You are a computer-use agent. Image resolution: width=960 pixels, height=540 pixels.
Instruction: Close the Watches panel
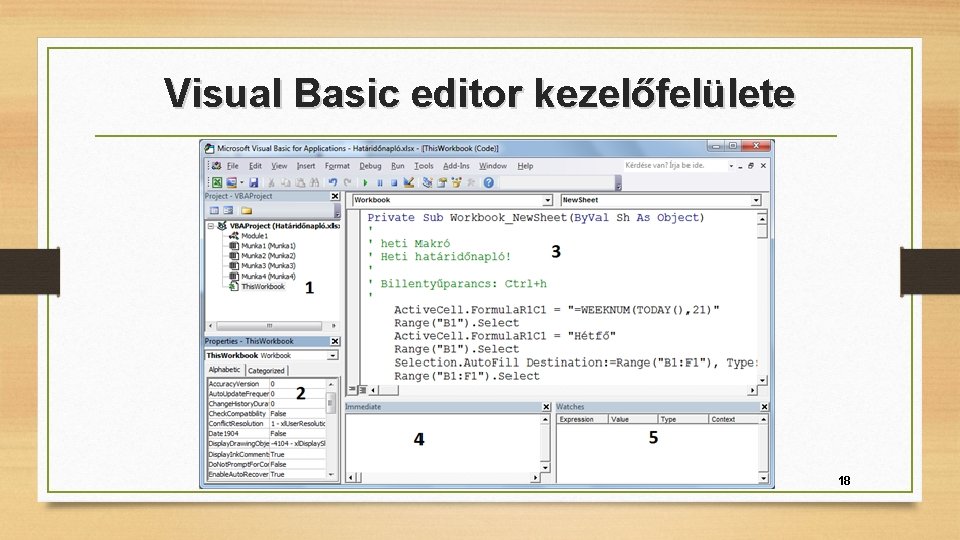pos(764,407)
